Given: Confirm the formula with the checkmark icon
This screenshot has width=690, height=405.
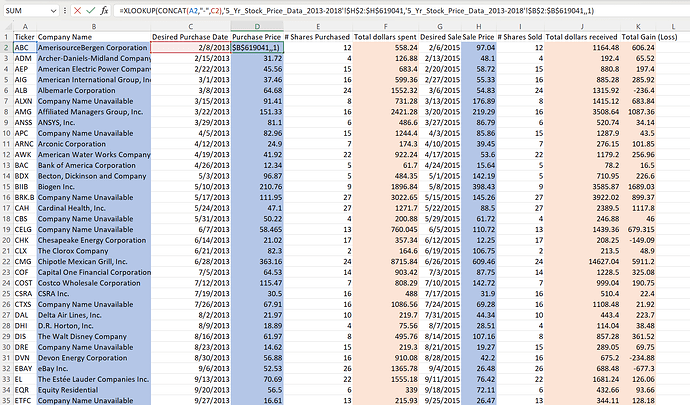Looking at the screenshot, I should pos(91,10).
